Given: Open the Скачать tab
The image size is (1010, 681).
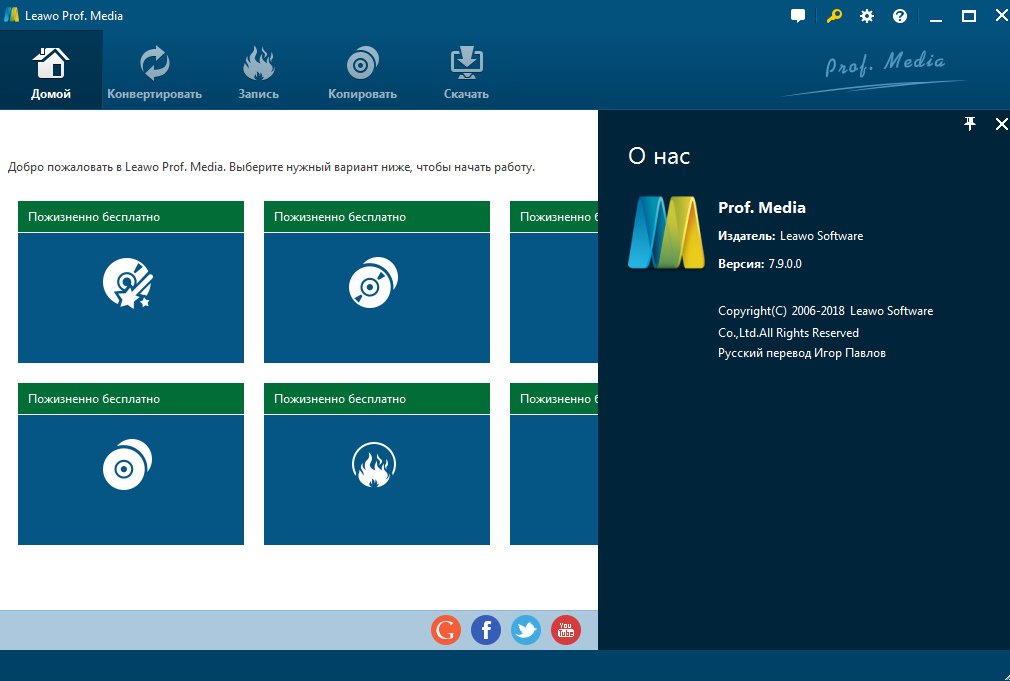Looking at the screenshot, I should tap(466, 70).
